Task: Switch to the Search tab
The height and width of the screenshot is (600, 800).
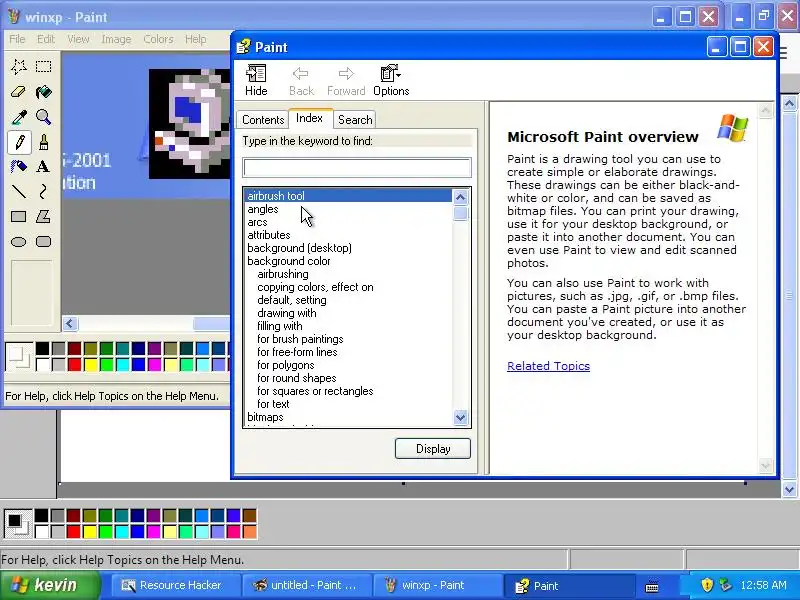Action: (x=355, y=120)
